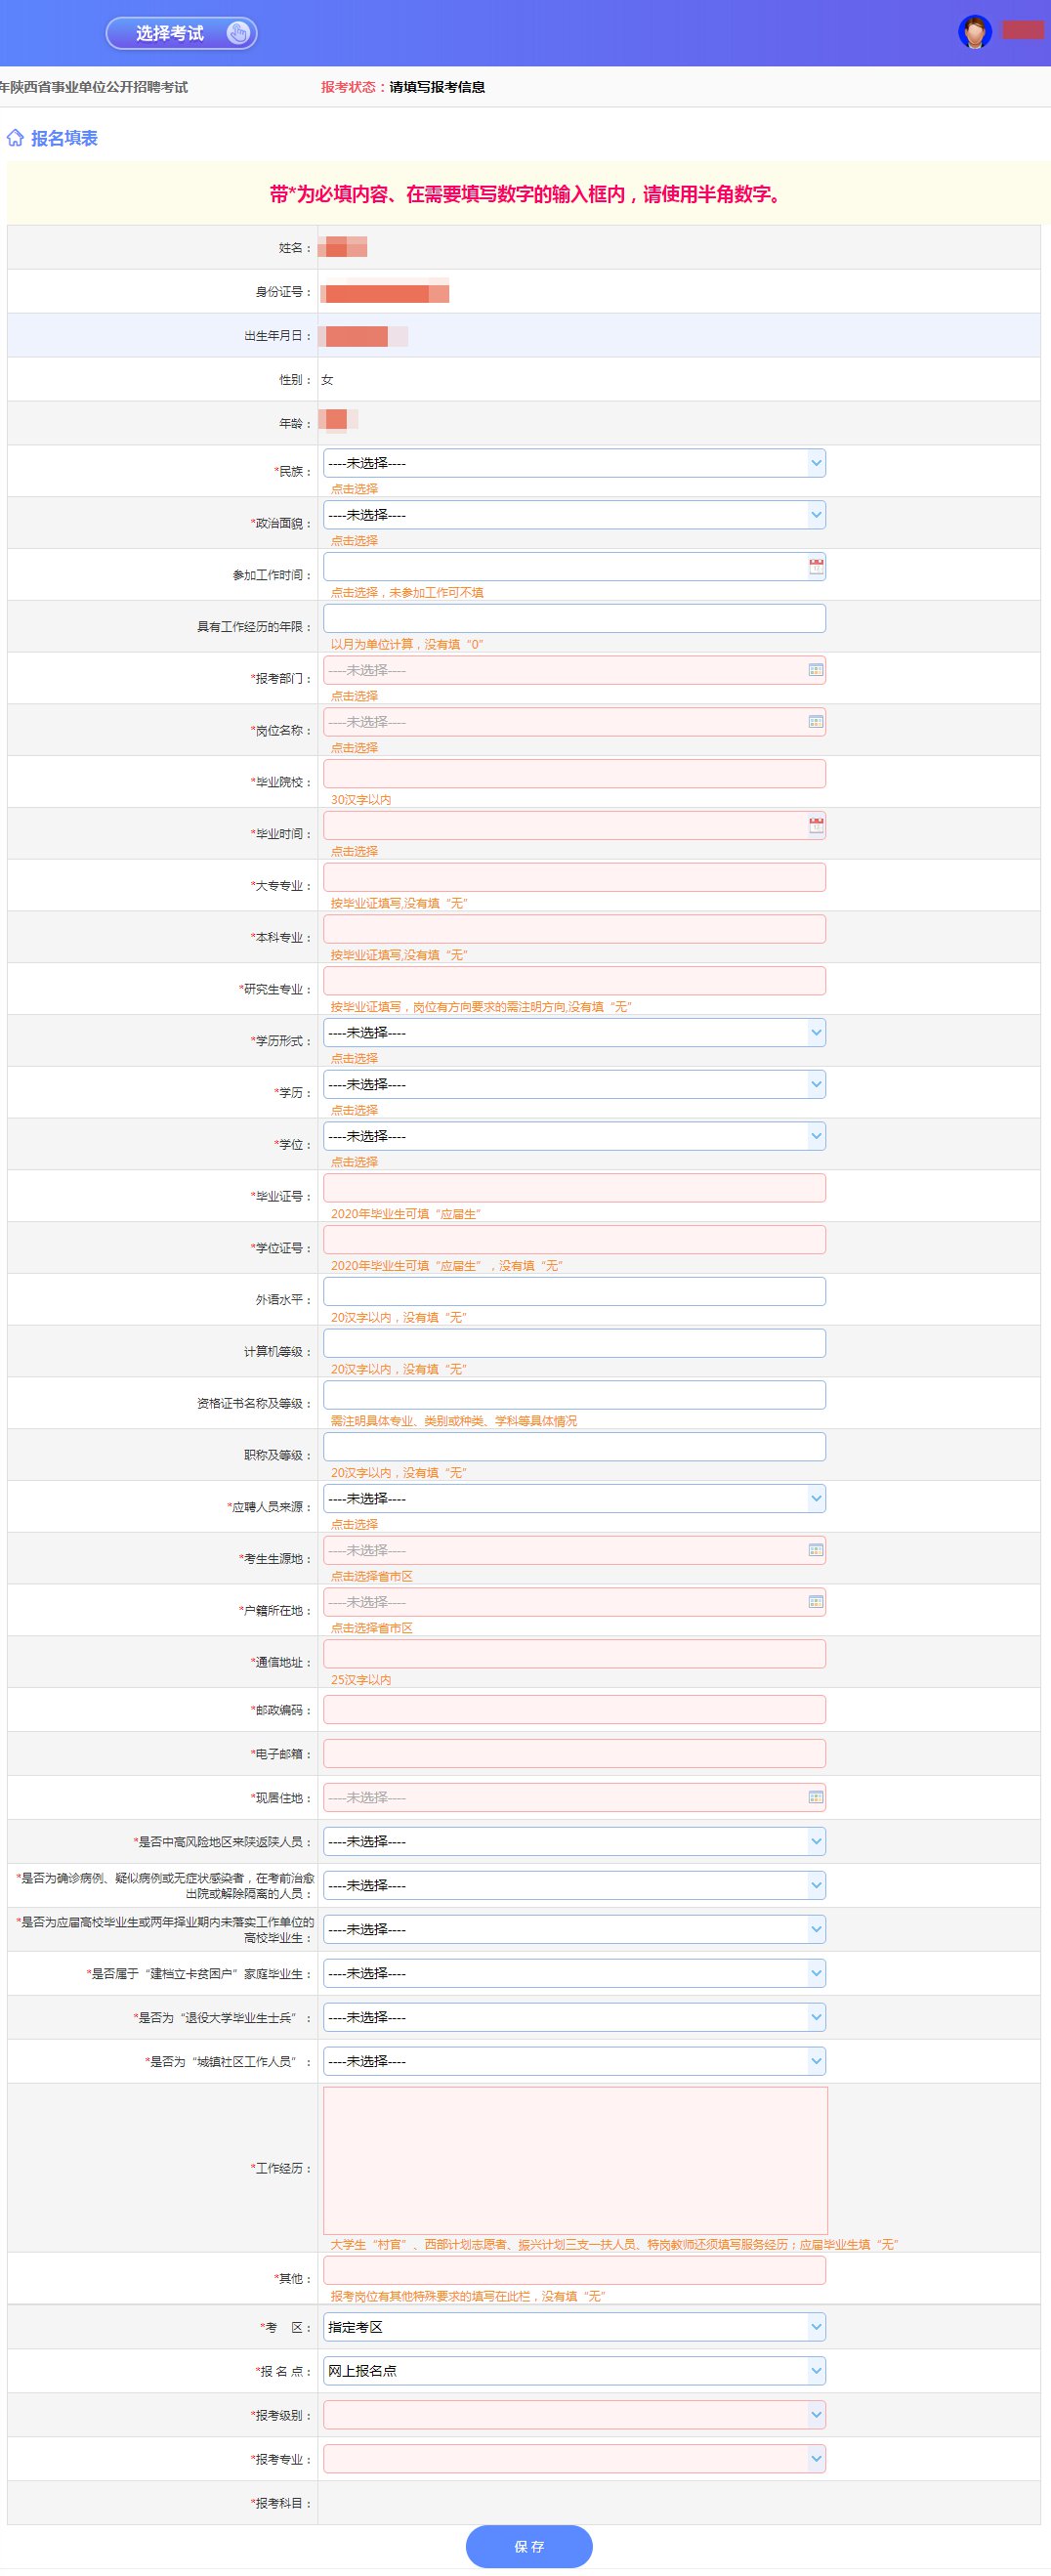Image resolution: width=1051 pixels, height=2576 pixels.
Task: Expand the 学历 dropdown
Action: point(574,1085)
